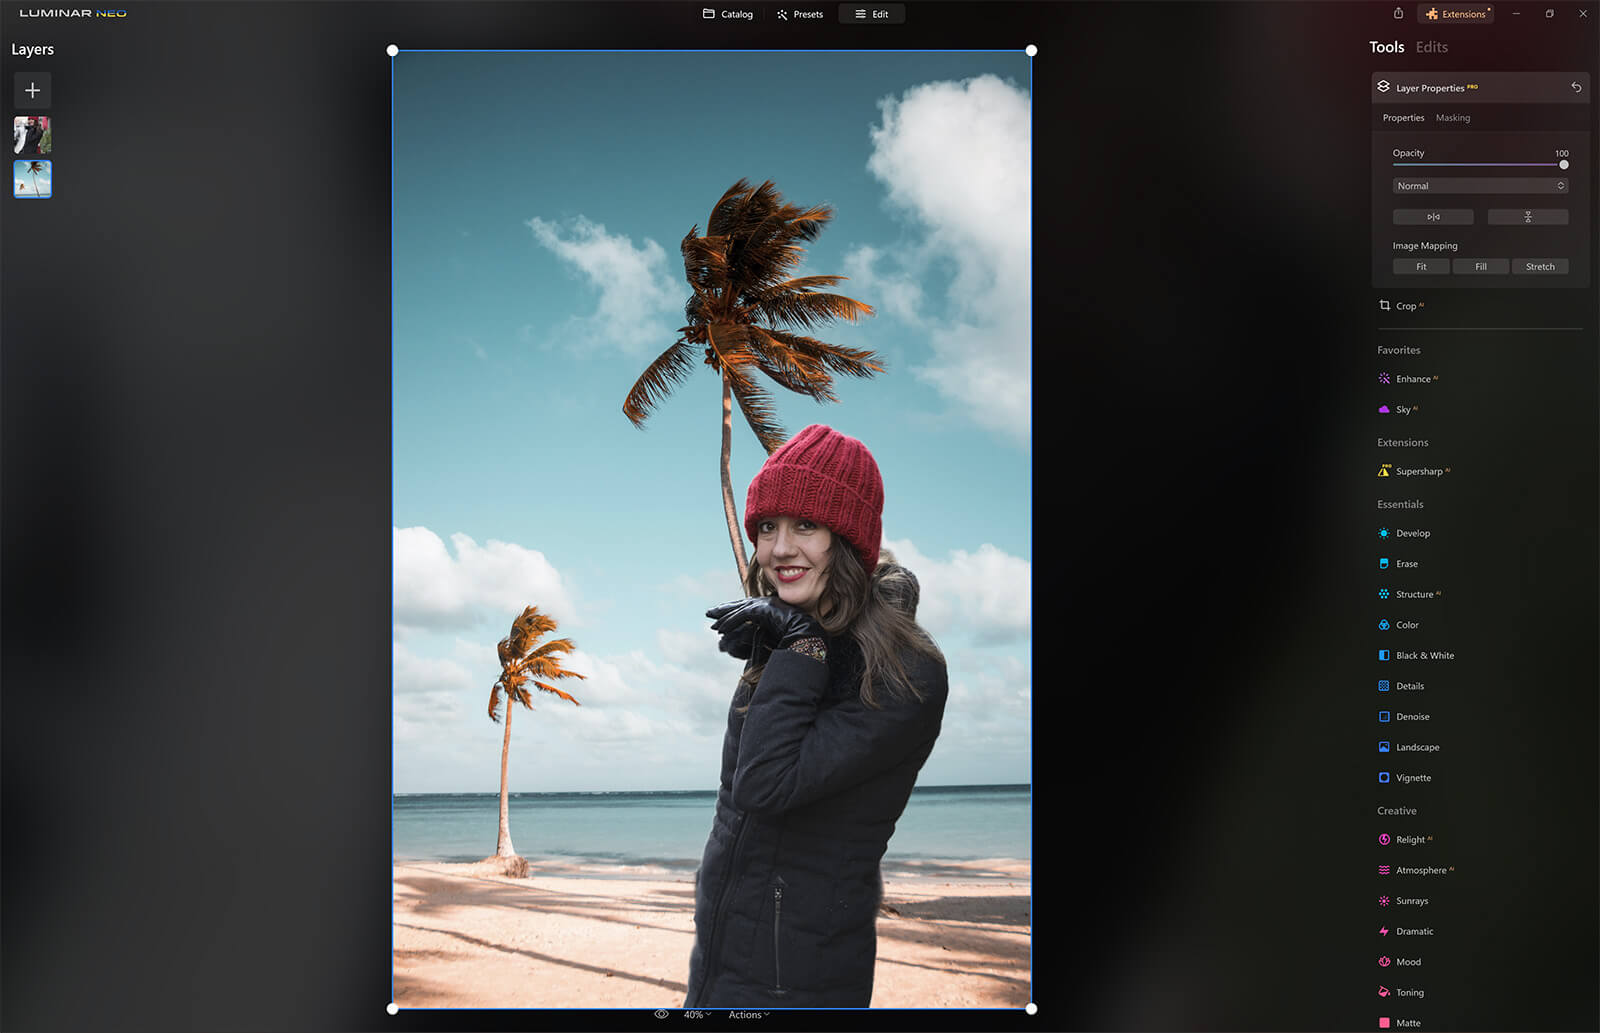Flip layer vertically
The width and height of the screenshot is (1600, 1033).
point(1527,217)
